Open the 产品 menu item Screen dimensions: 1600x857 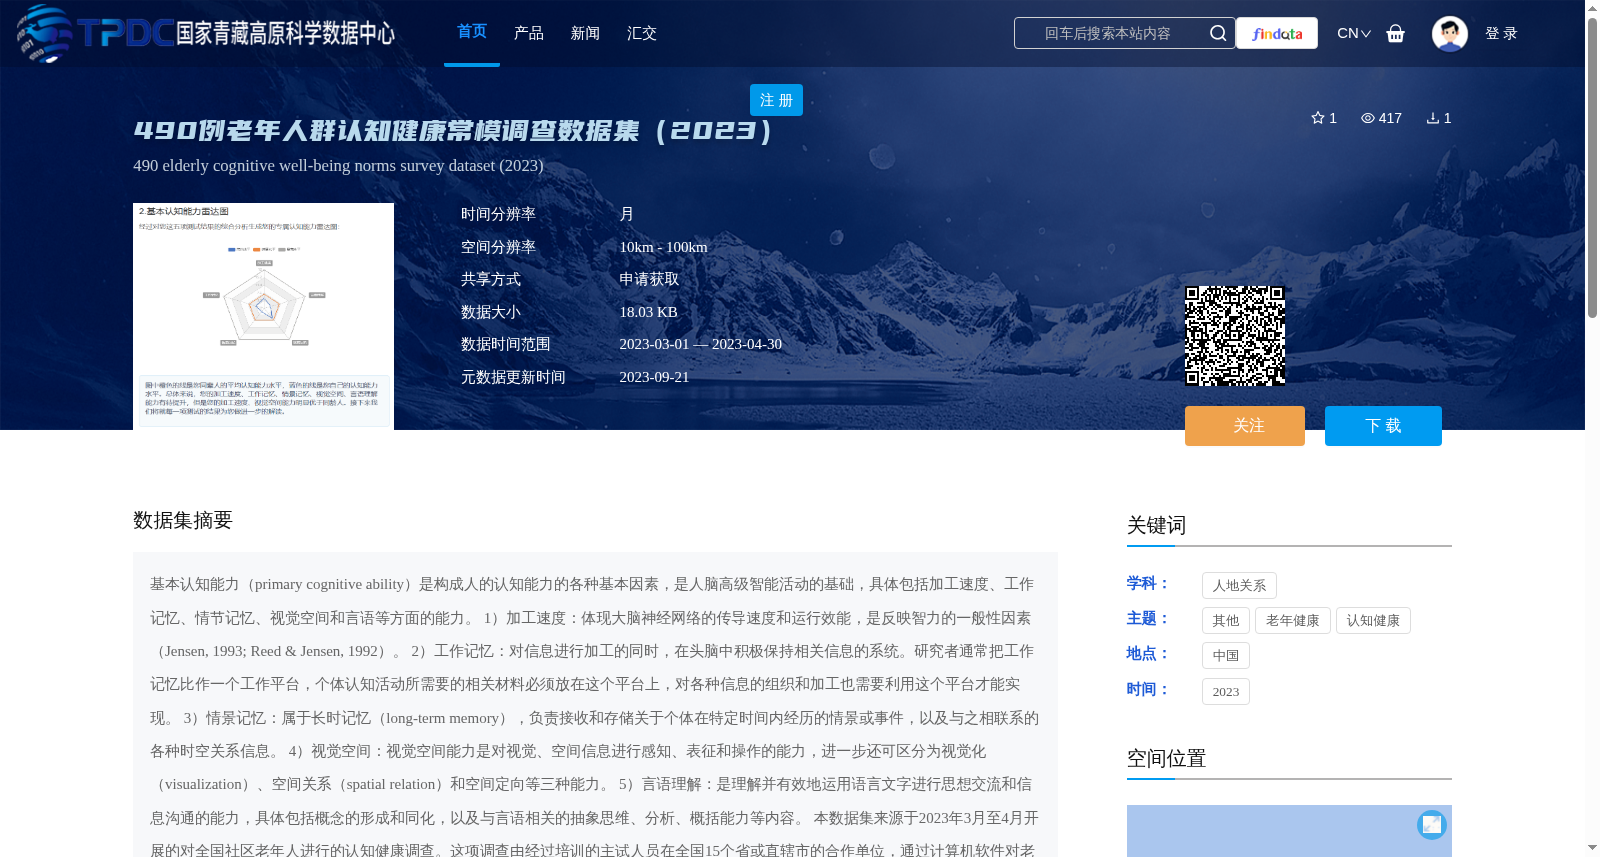click(x=528, y=33)
